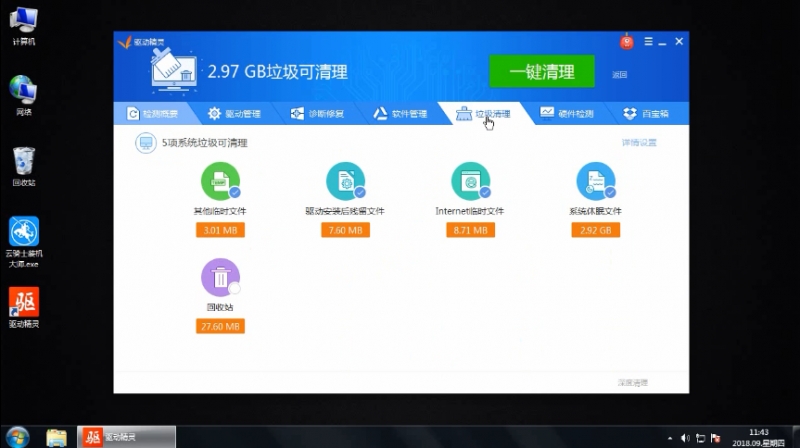Click the 系统休眠文件 icon

[595, 181]
